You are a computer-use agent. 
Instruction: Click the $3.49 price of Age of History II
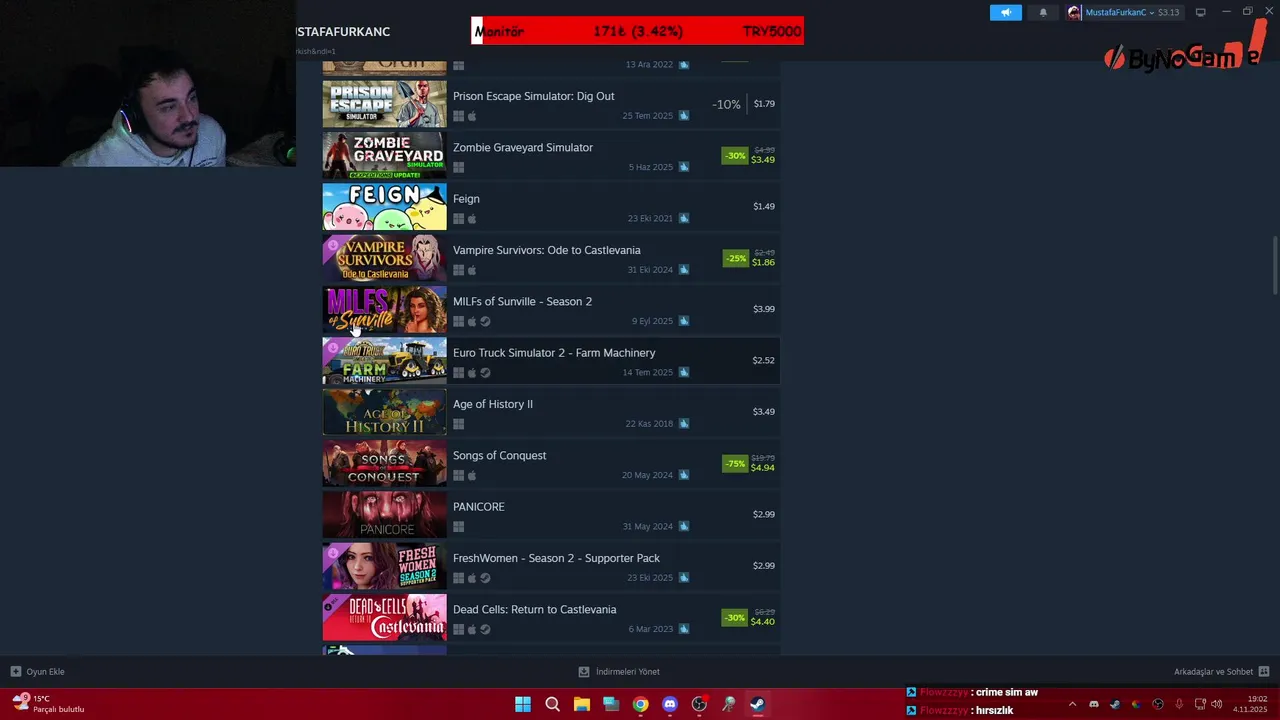click(764, 412)
